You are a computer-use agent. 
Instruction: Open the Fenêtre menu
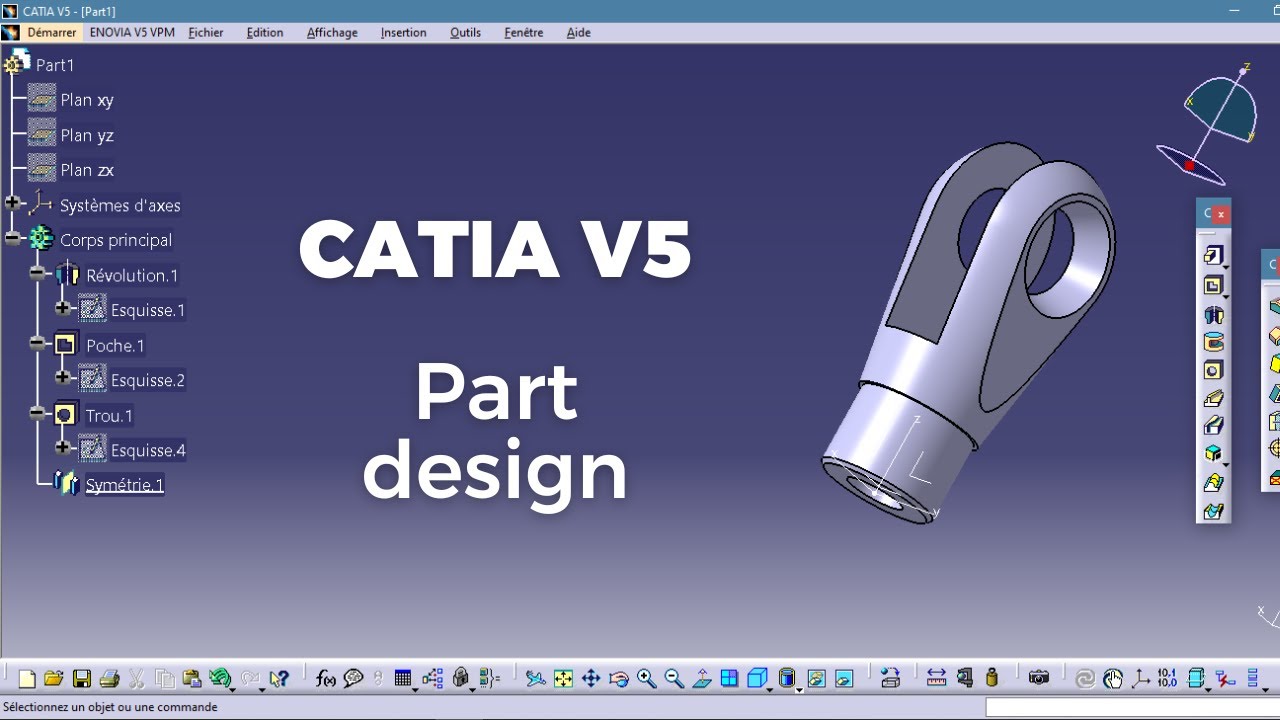524,32
